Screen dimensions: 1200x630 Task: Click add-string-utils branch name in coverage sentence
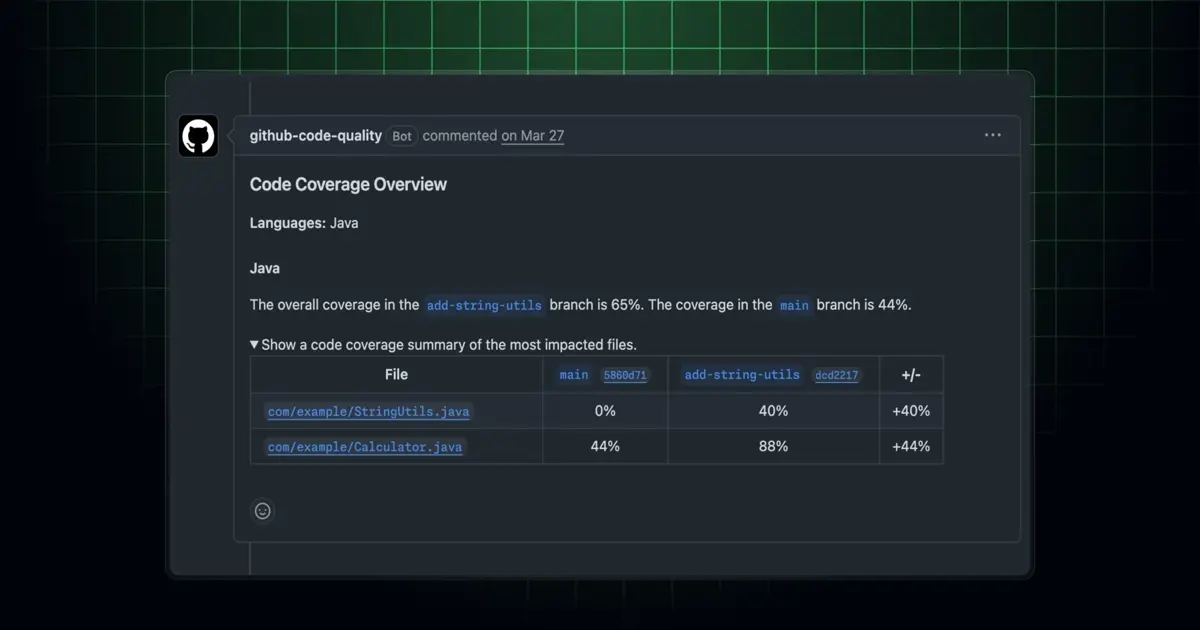(484, 306)
